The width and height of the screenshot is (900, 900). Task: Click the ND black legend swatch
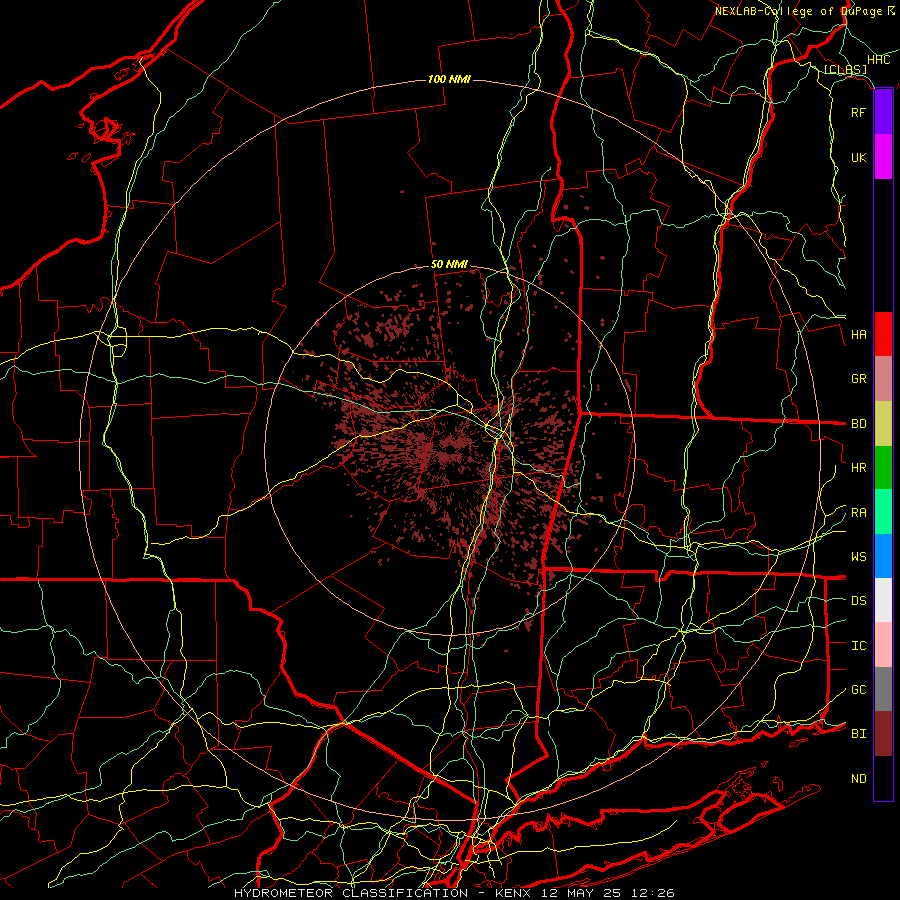click(883, 778)
